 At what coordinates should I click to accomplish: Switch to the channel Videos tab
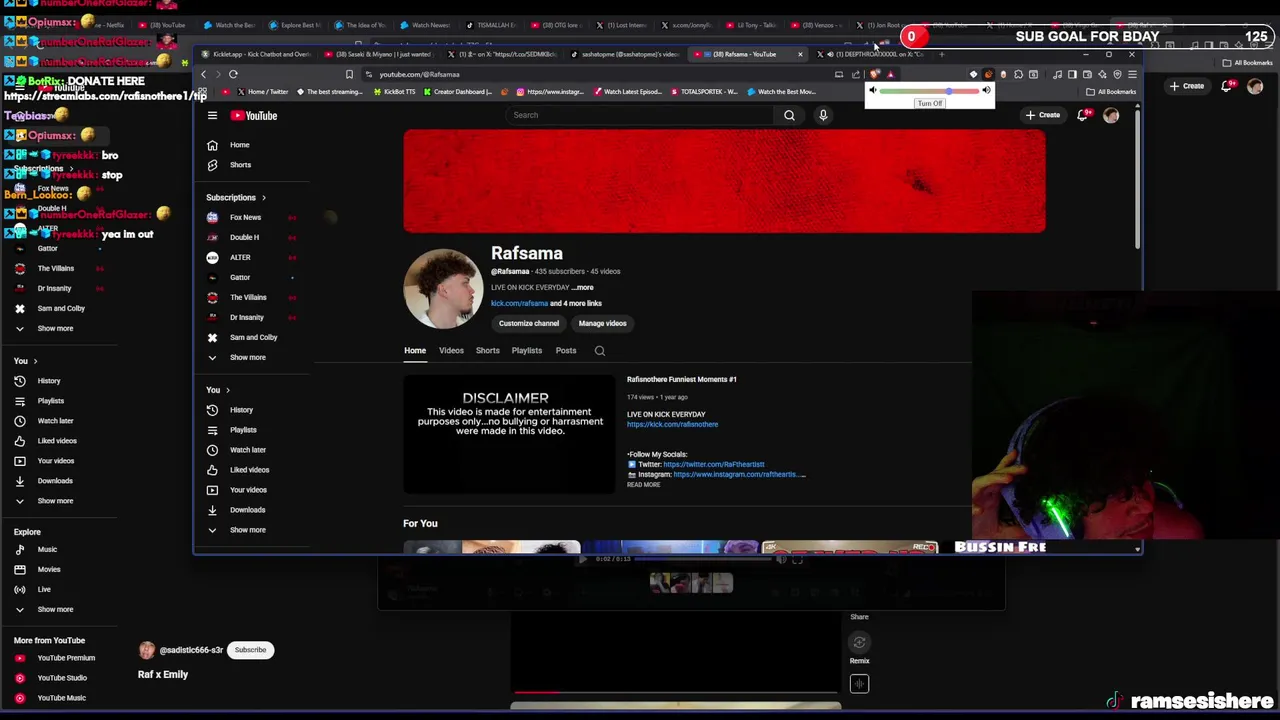451,351
